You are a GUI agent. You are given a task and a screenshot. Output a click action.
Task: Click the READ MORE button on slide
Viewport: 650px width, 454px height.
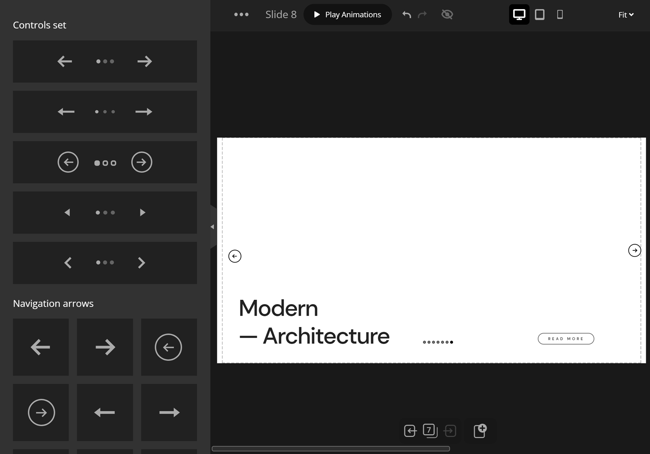566,339
